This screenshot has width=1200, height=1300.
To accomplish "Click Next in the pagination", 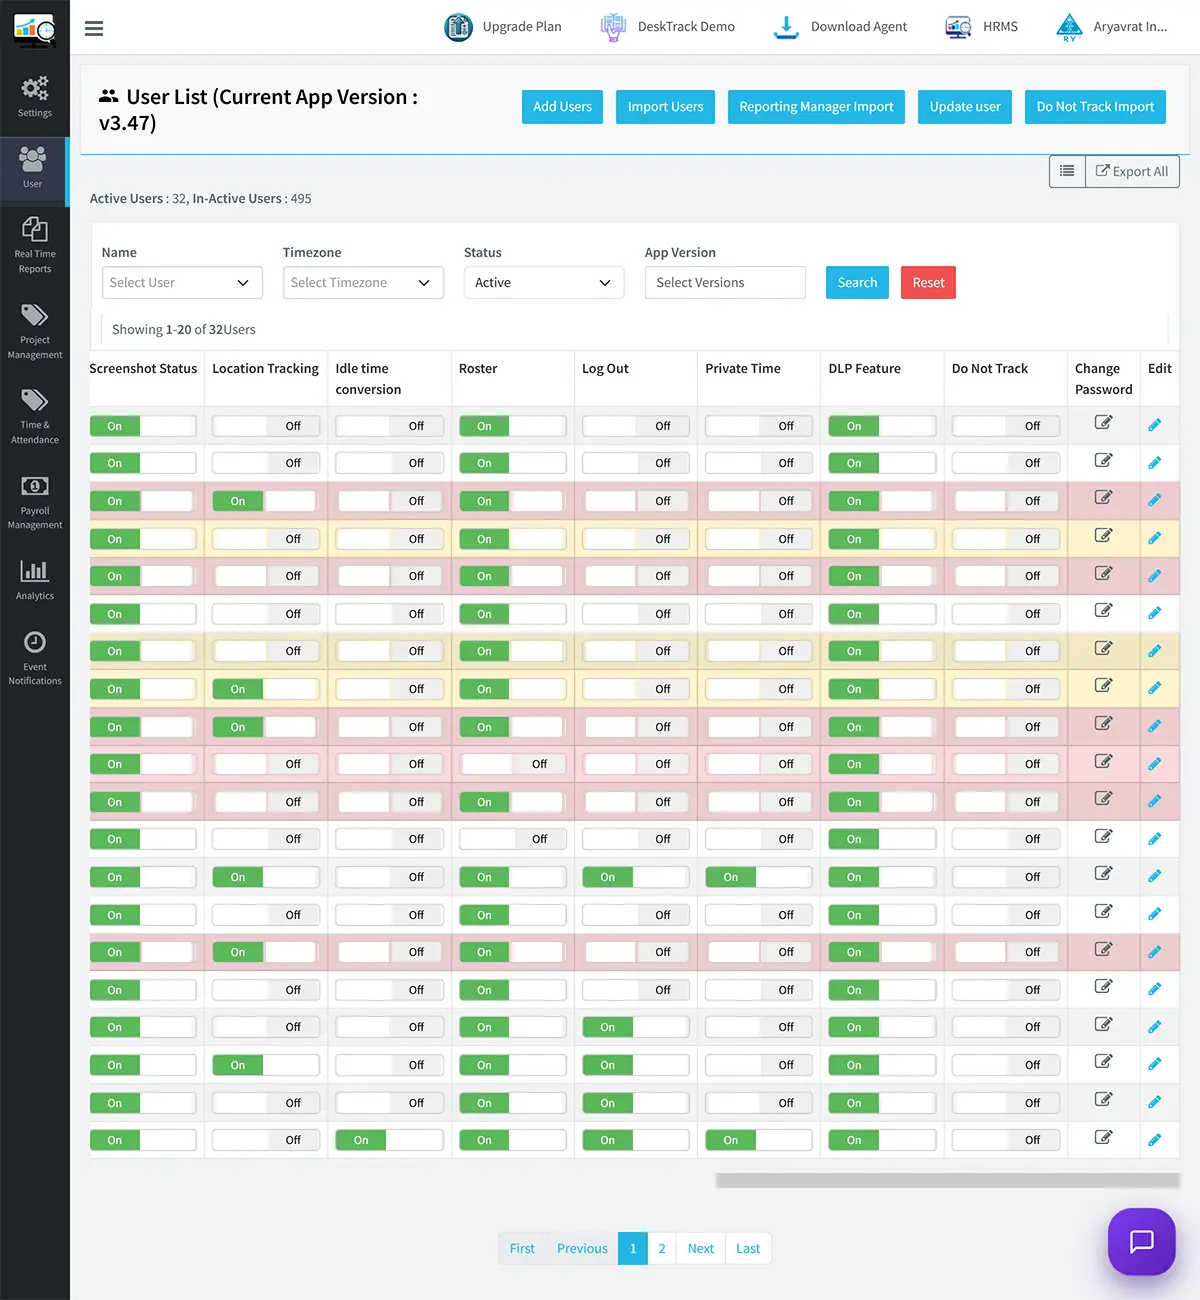I will coord(701,1249).
